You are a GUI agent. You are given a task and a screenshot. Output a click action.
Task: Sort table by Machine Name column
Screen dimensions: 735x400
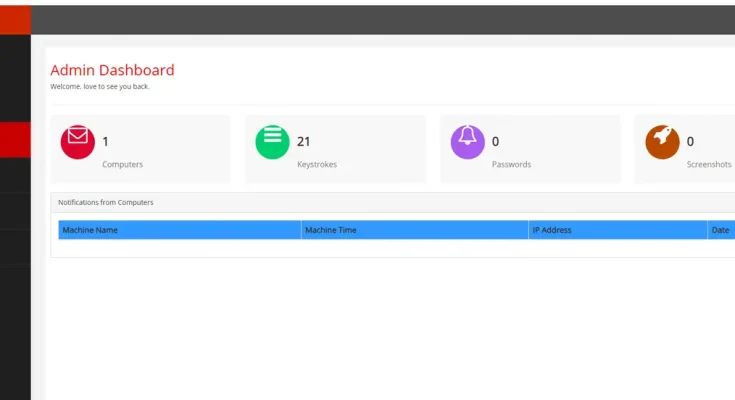[x=90, y=230]
